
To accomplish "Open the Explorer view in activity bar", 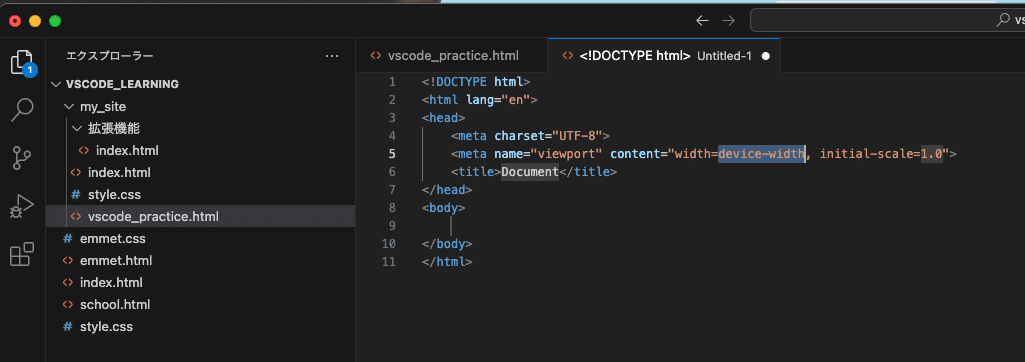I will click(x=22, y=63).
